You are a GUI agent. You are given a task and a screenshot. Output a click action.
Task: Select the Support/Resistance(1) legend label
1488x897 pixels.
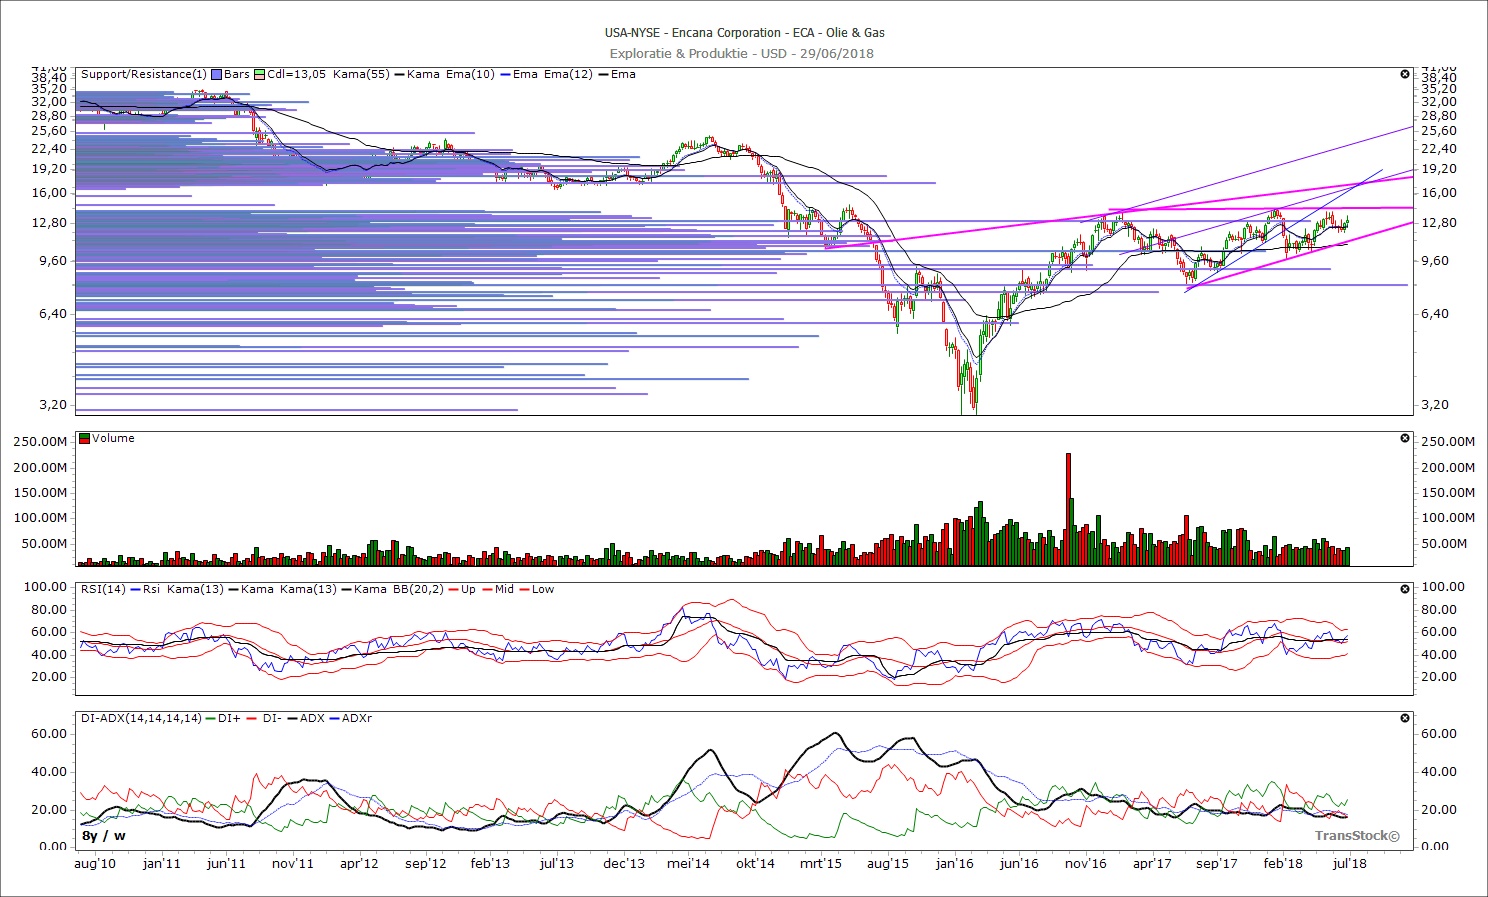coord(144,74)
